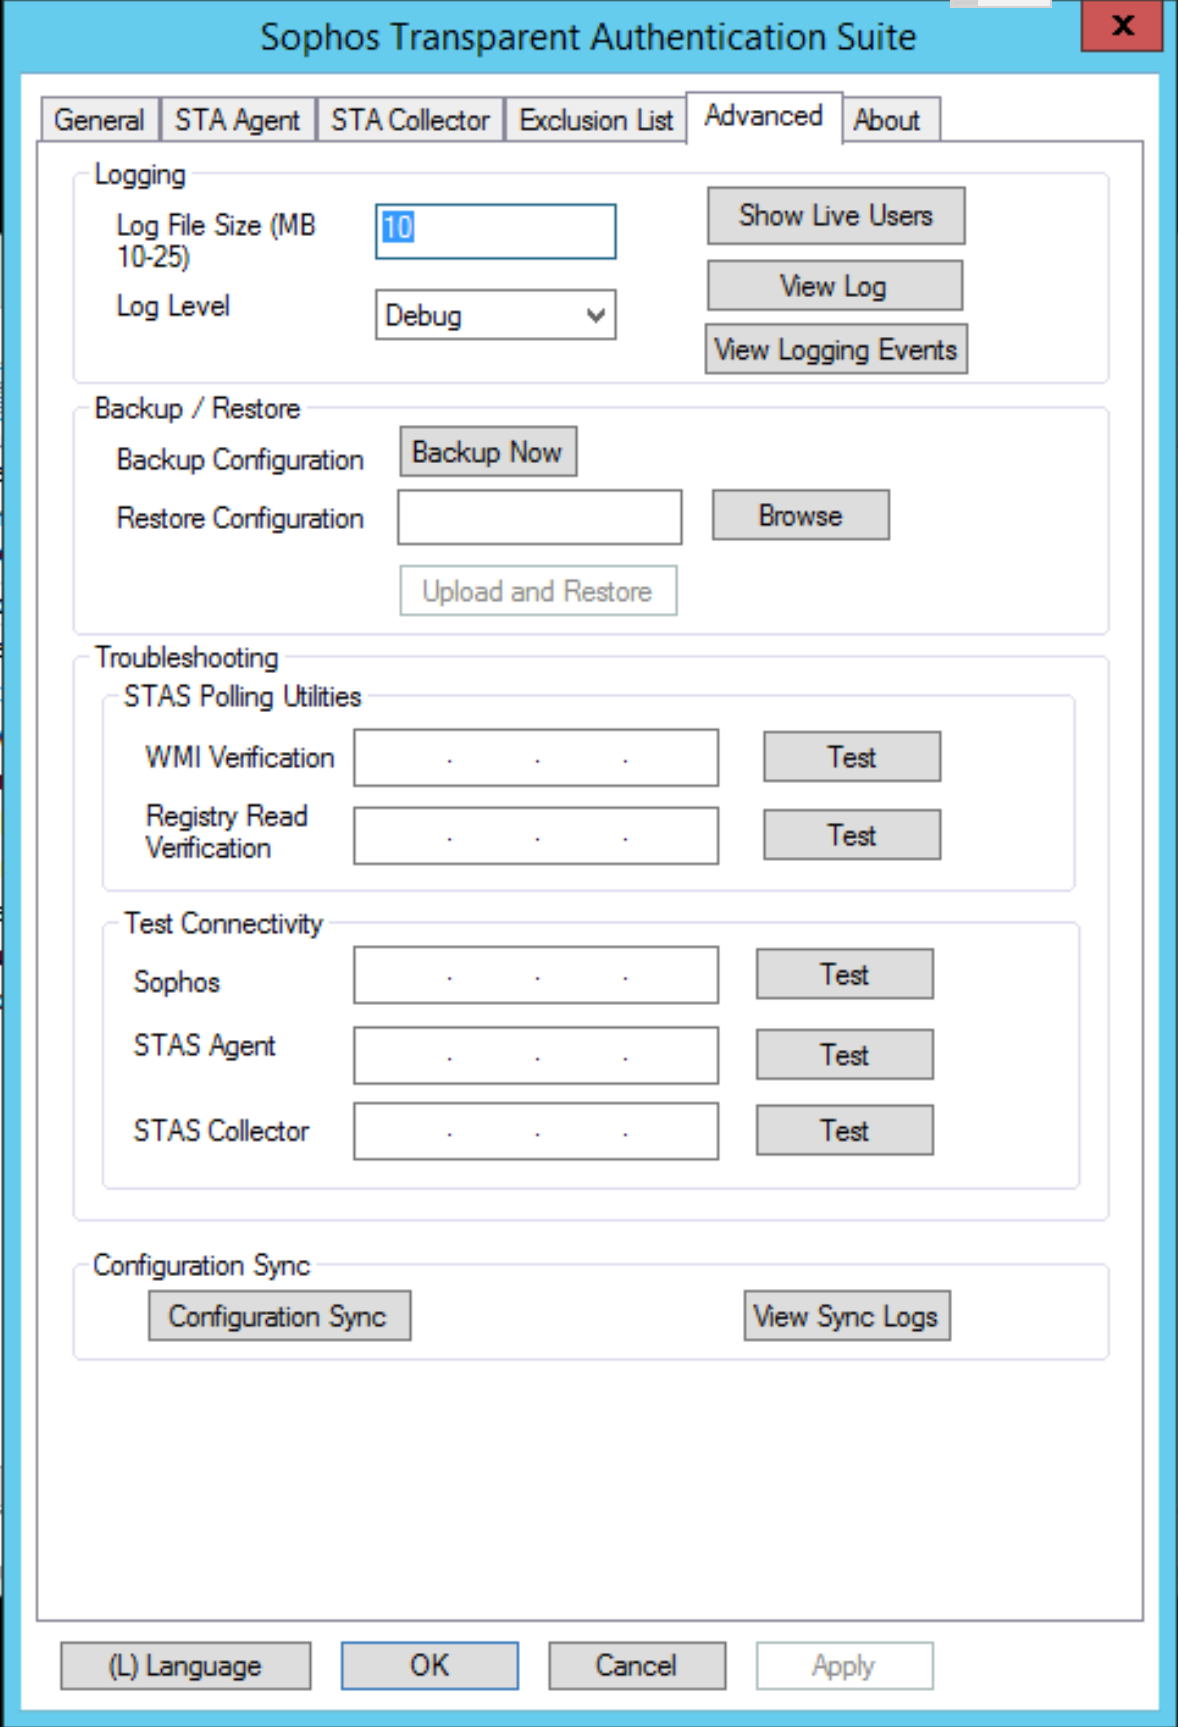The image size is (1178, 1727).
Task: Click the STAS Agent IP field
Action: [x=536, y=1055]
